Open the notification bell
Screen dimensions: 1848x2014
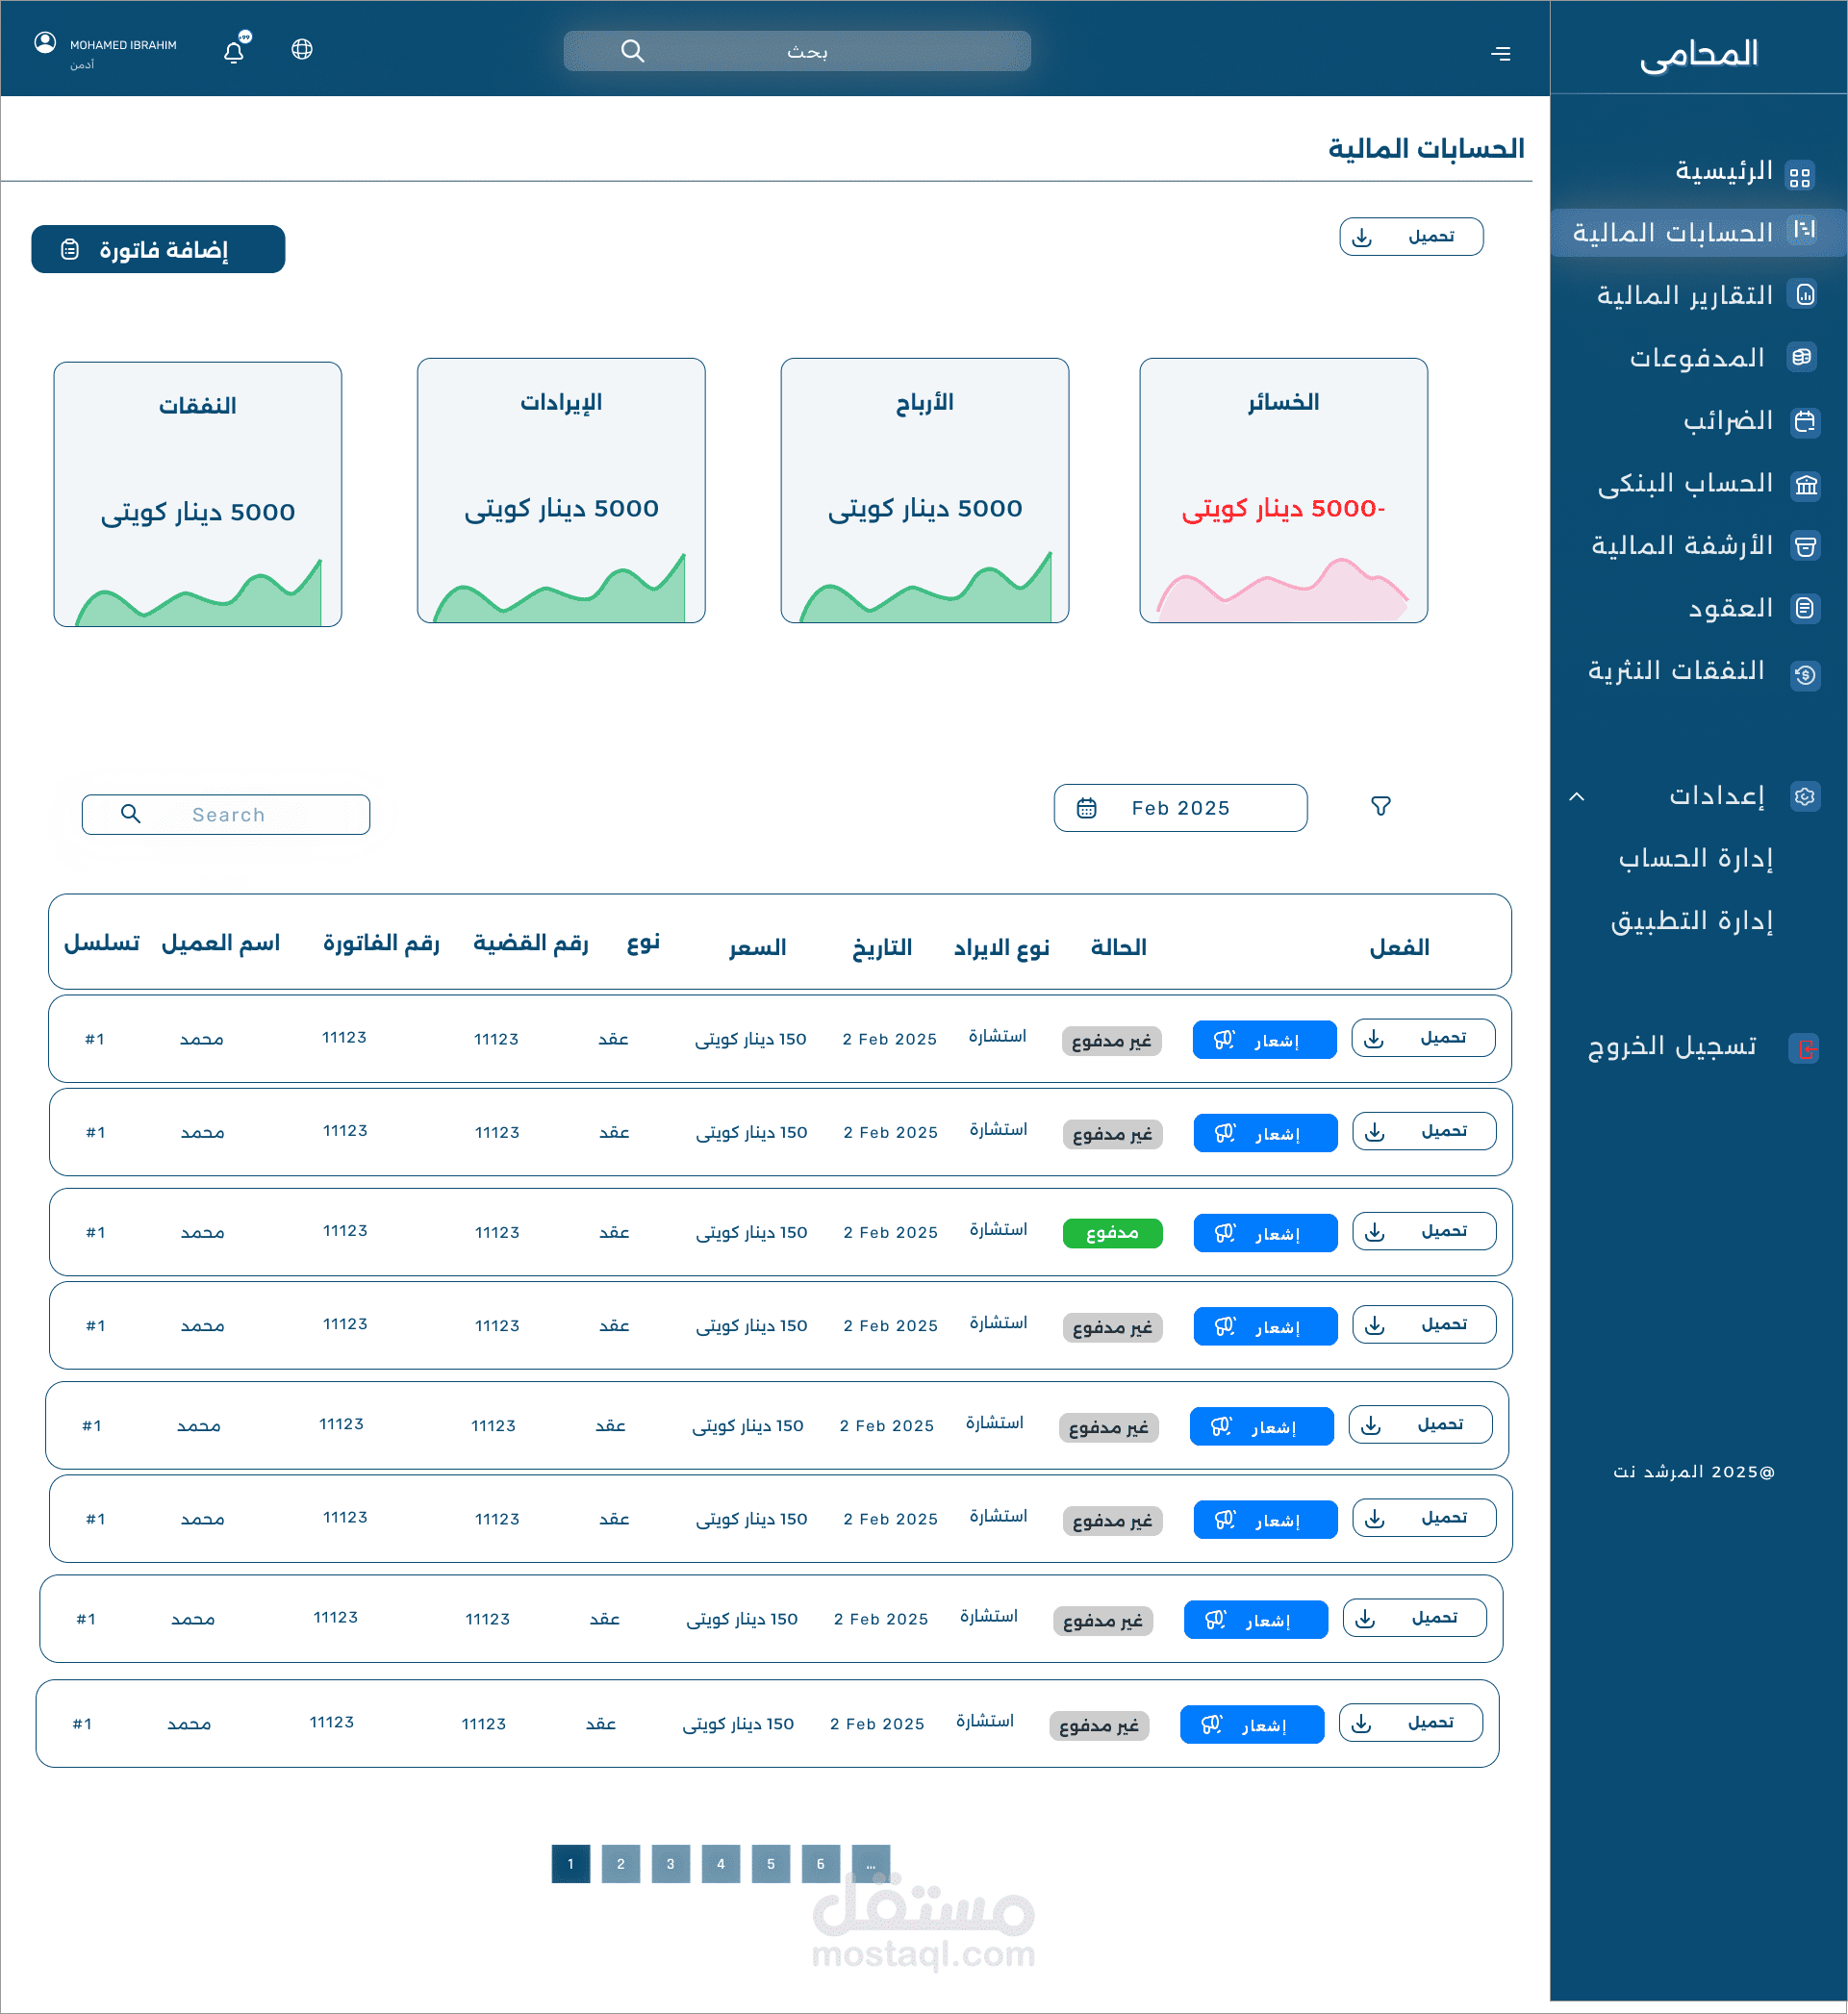tap(234, 49)
